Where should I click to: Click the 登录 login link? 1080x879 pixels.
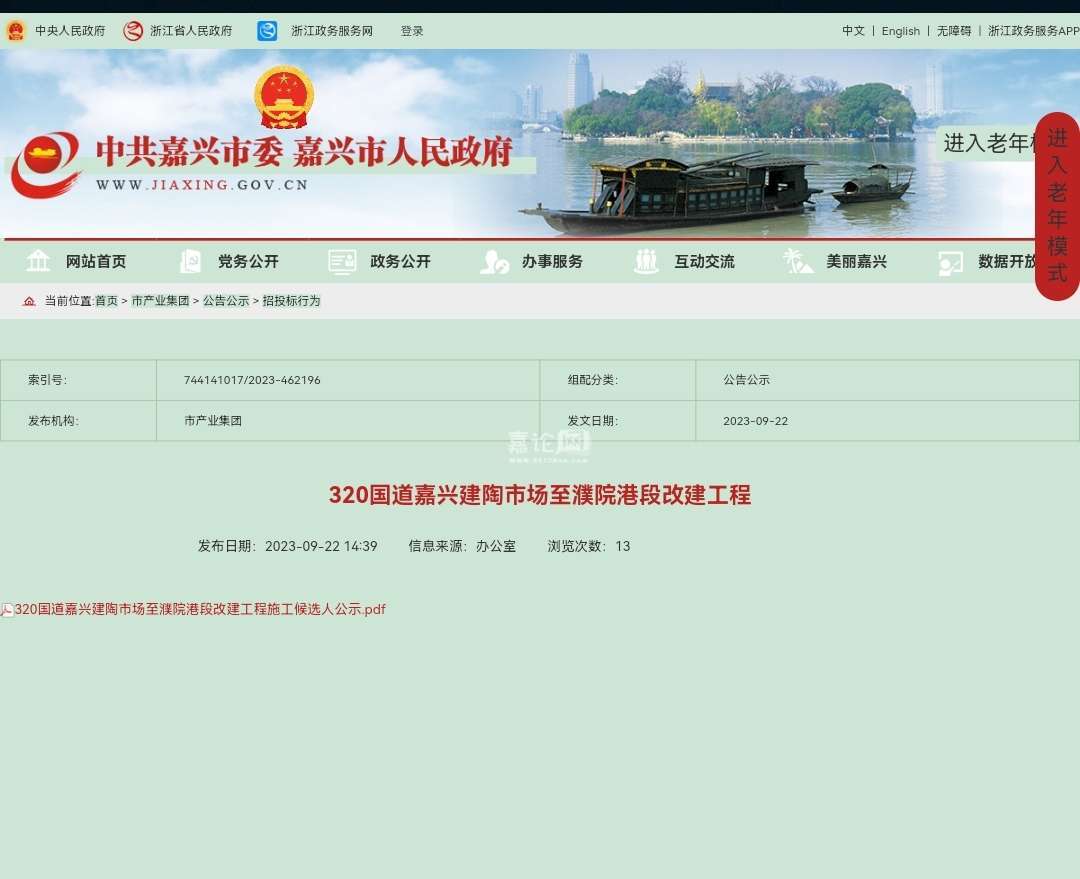412,31
